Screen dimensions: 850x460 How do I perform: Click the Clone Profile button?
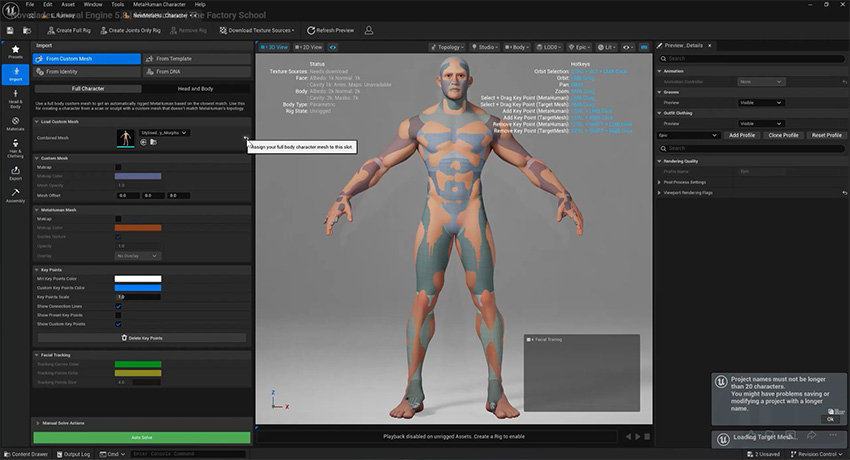click(783, 135)
